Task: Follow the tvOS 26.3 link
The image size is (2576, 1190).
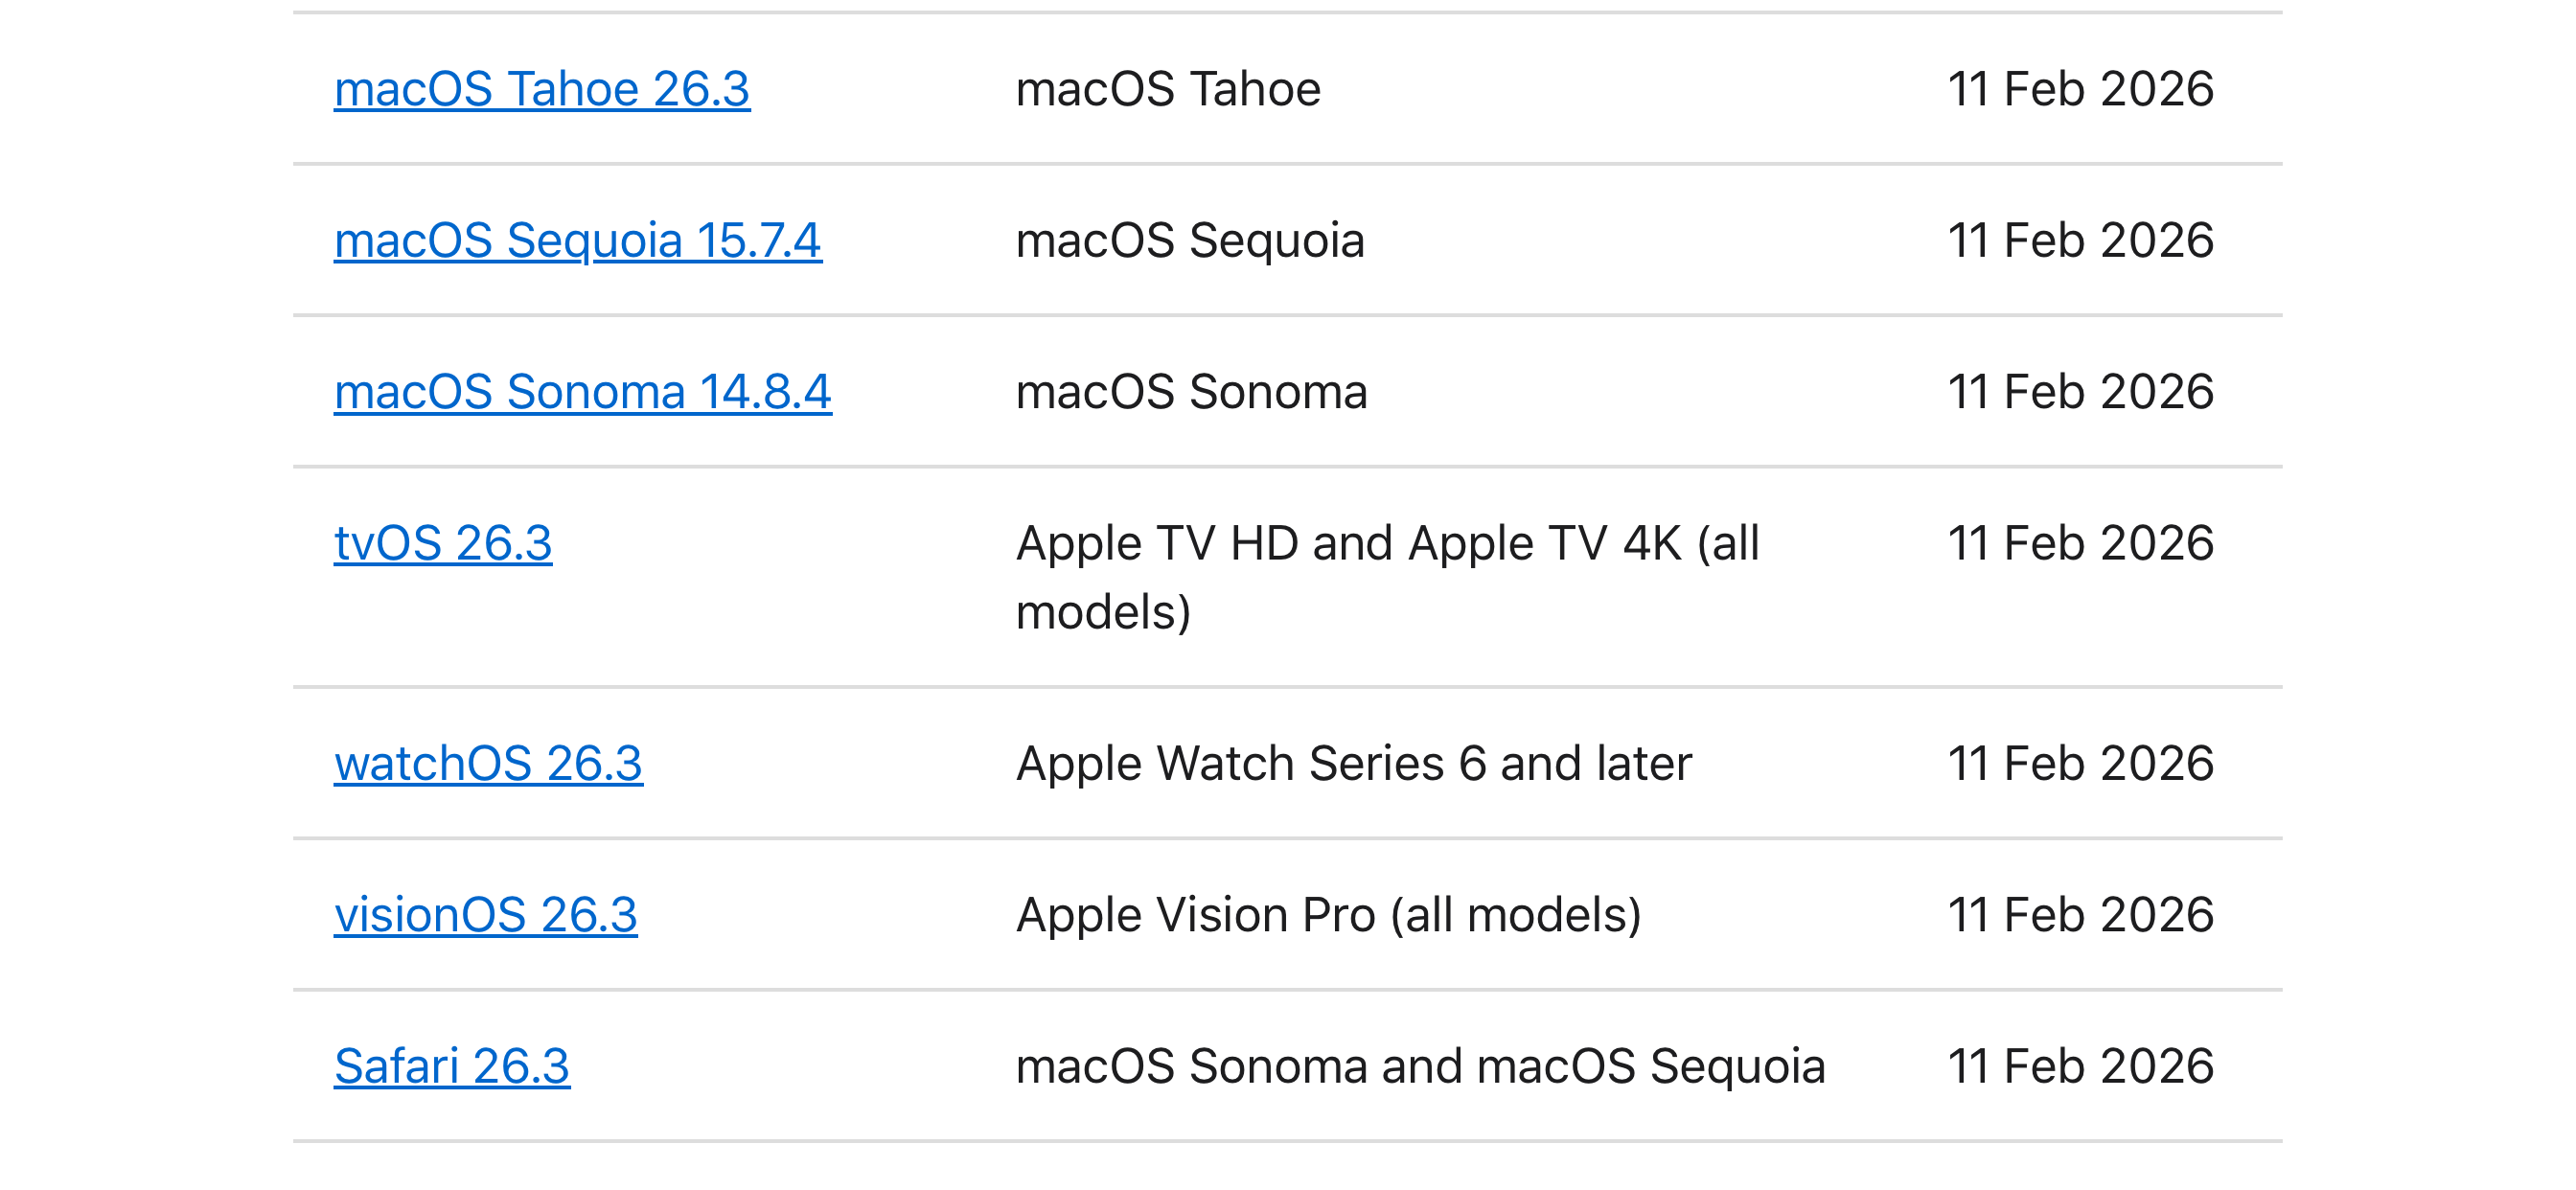Action: [442, 544]
